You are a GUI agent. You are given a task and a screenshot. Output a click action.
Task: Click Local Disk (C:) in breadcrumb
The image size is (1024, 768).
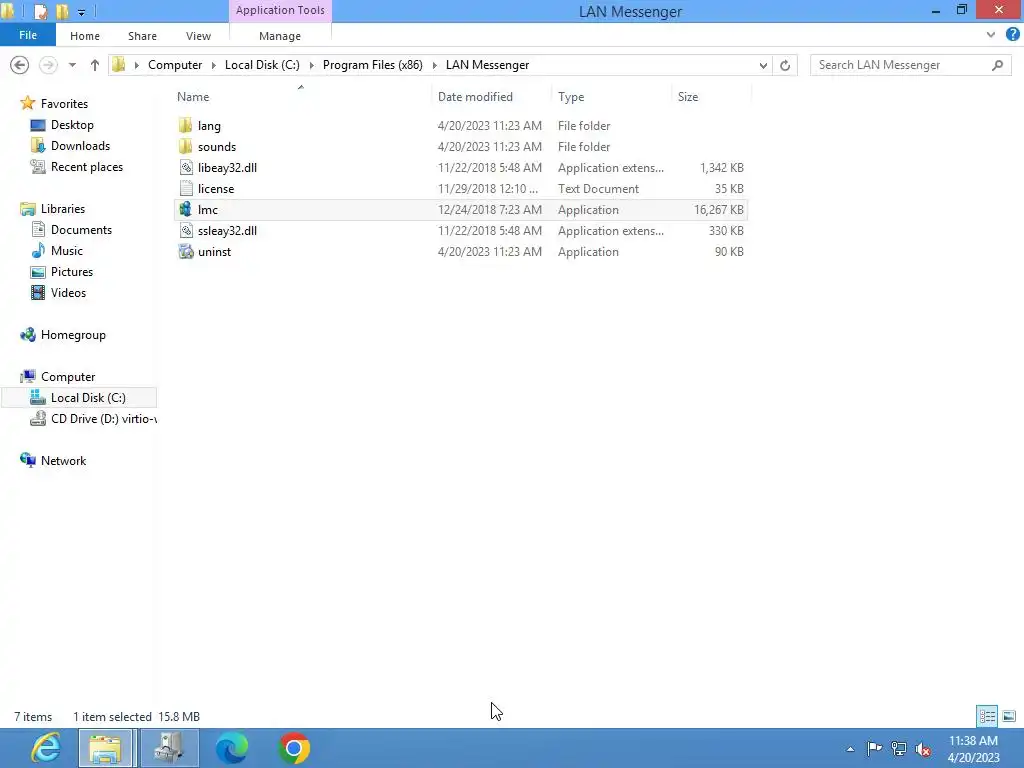262,65
